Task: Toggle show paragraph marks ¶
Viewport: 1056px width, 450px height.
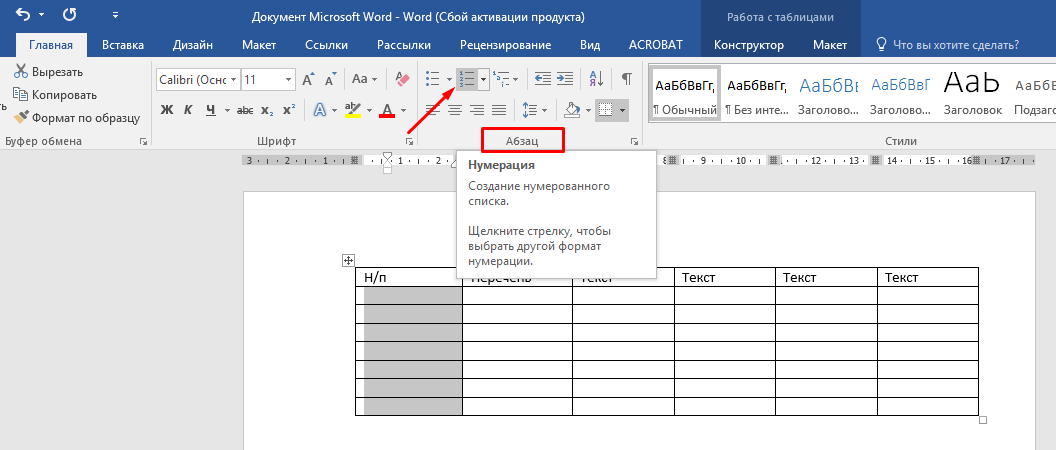Action: (626, 79)
